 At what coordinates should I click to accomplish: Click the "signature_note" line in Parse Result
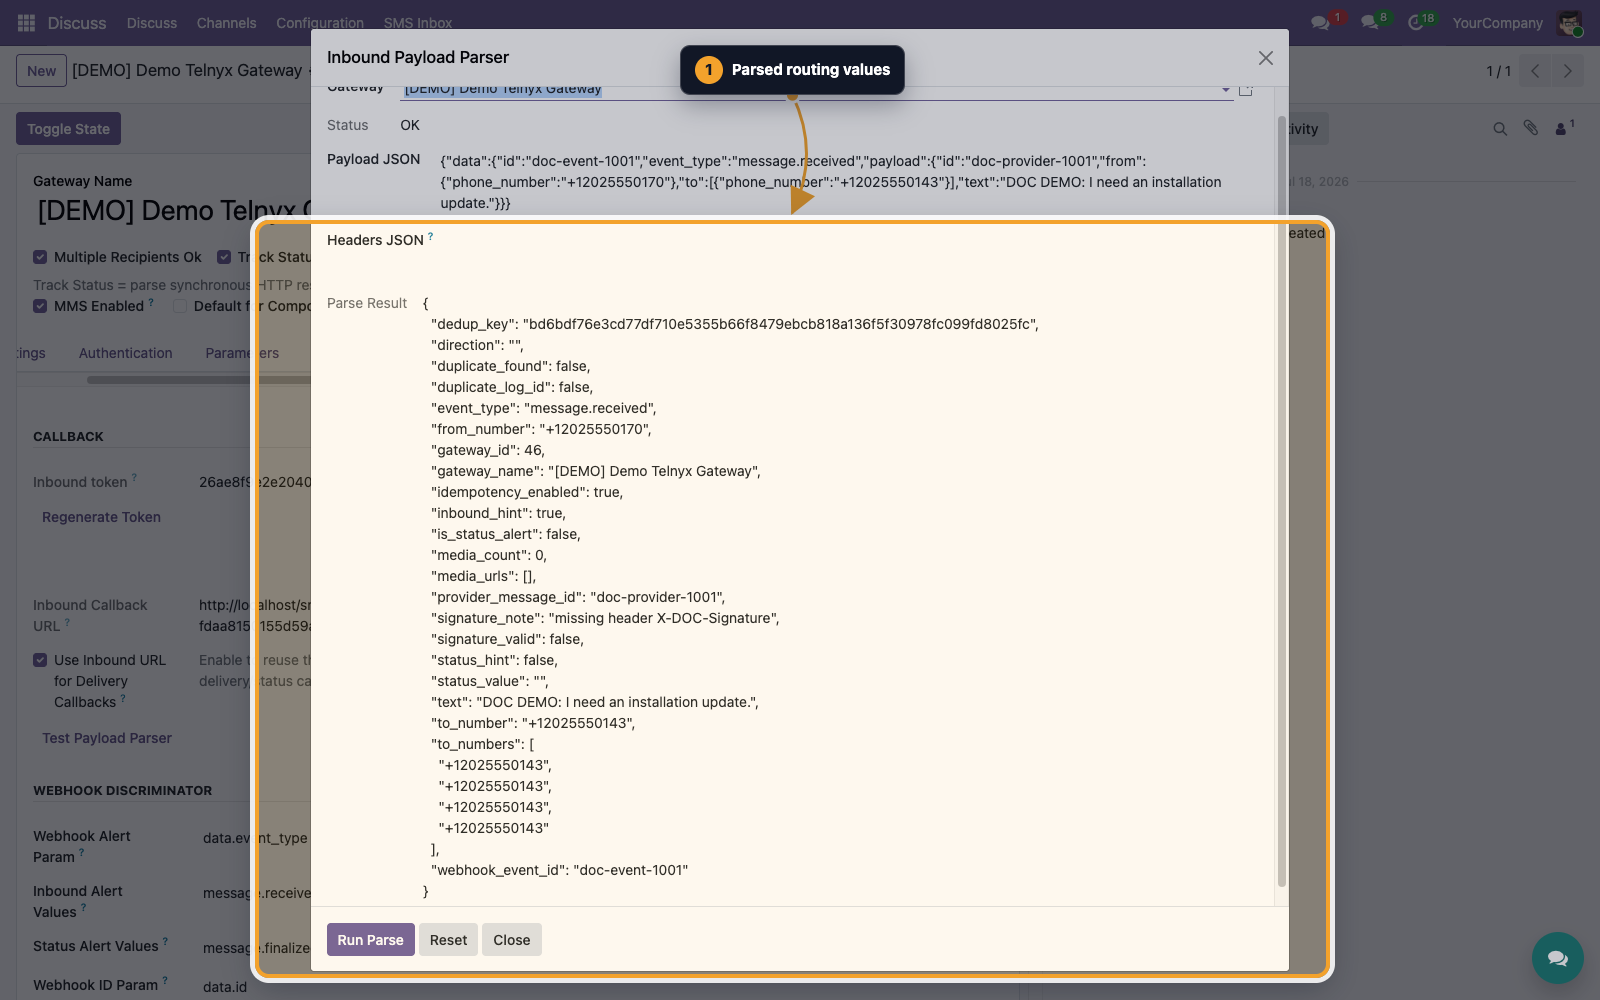click(x=605, y=618)
